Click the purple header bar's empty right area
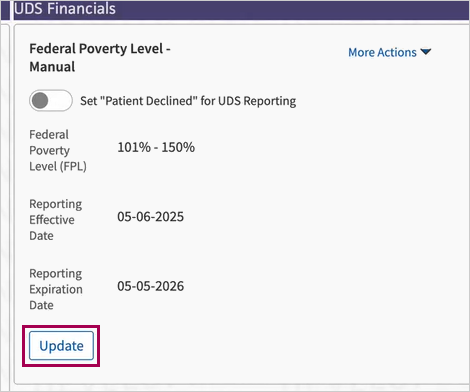The image size is (470, 392). click(x=293, y=9)
